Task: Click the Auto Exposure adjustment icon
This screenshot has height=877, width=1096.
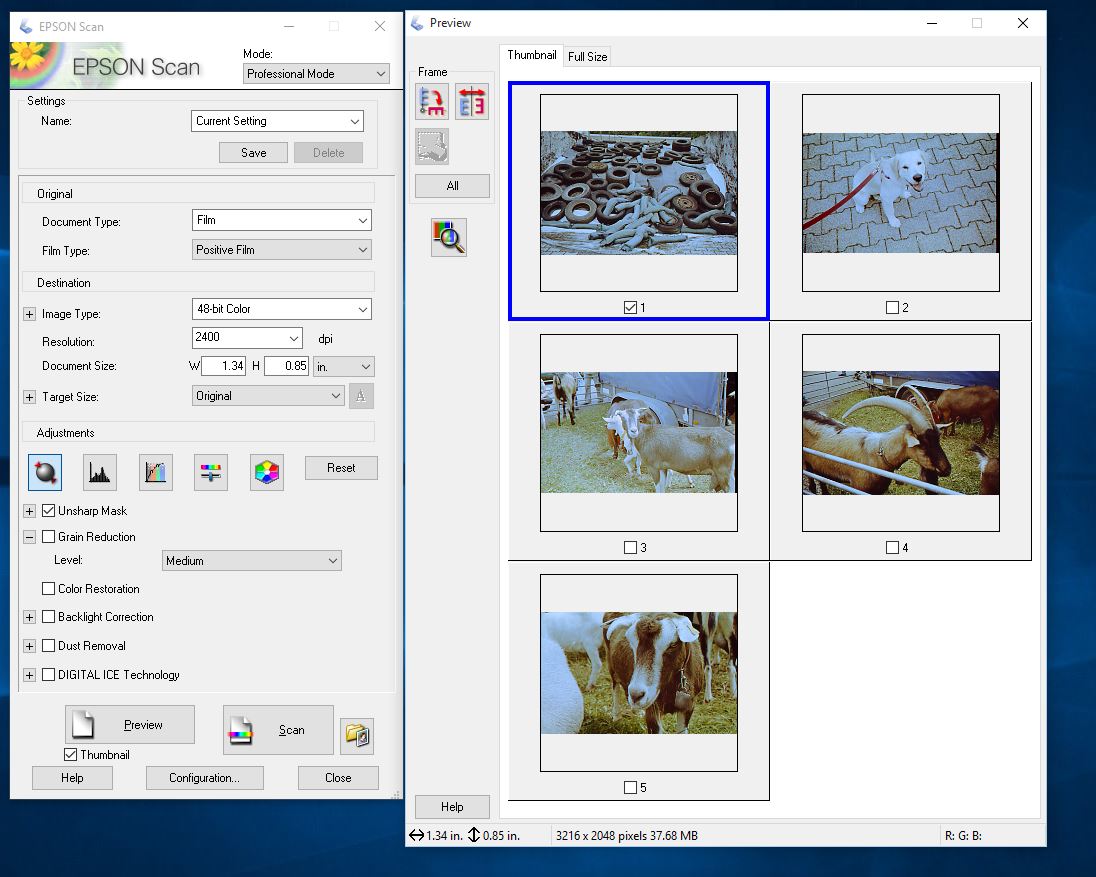Action: tap(45, 472)
